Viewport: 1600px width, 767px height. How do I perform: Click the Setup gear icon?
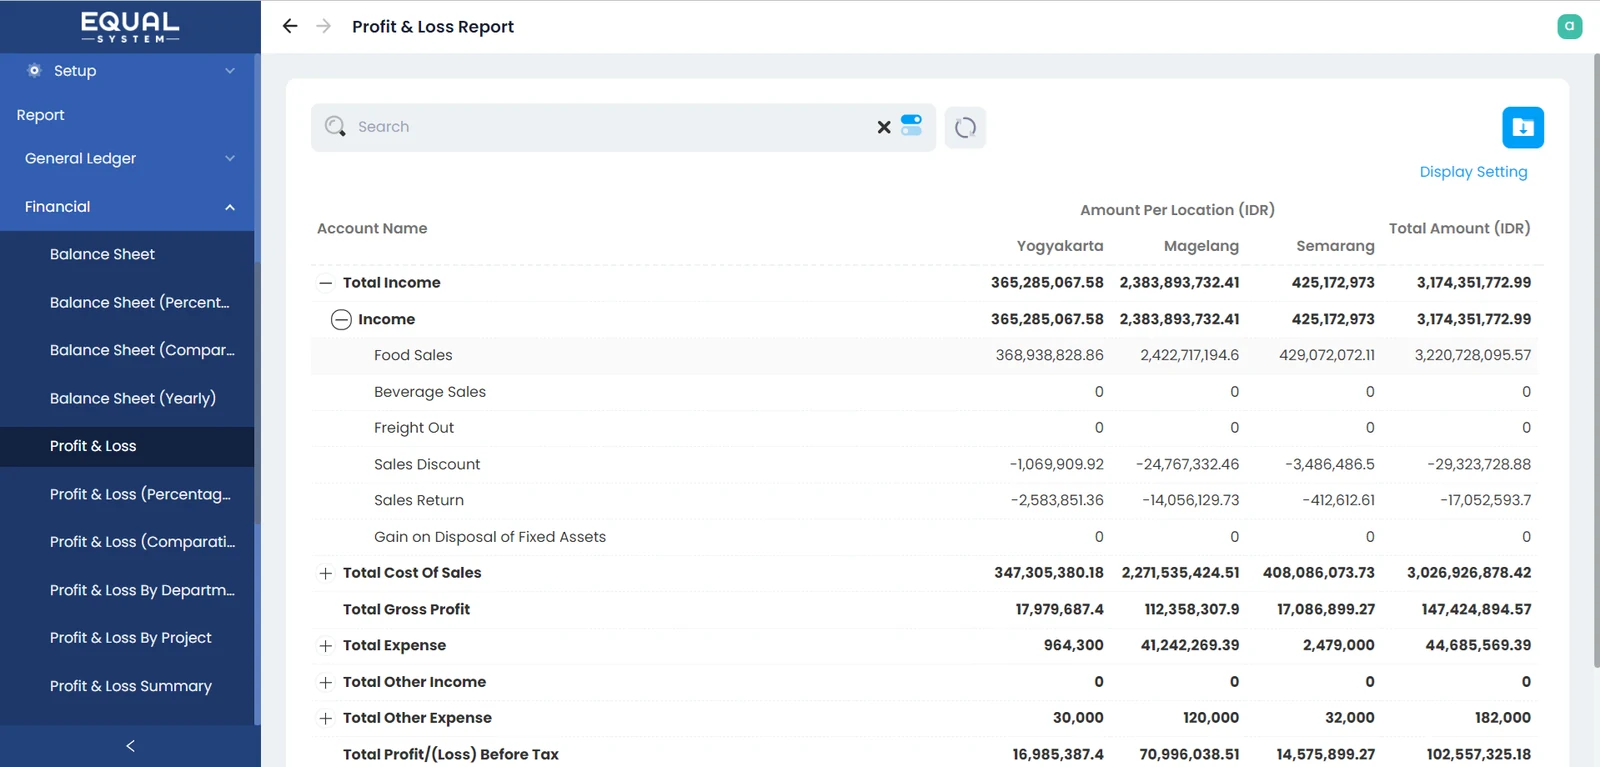point(34,70)
